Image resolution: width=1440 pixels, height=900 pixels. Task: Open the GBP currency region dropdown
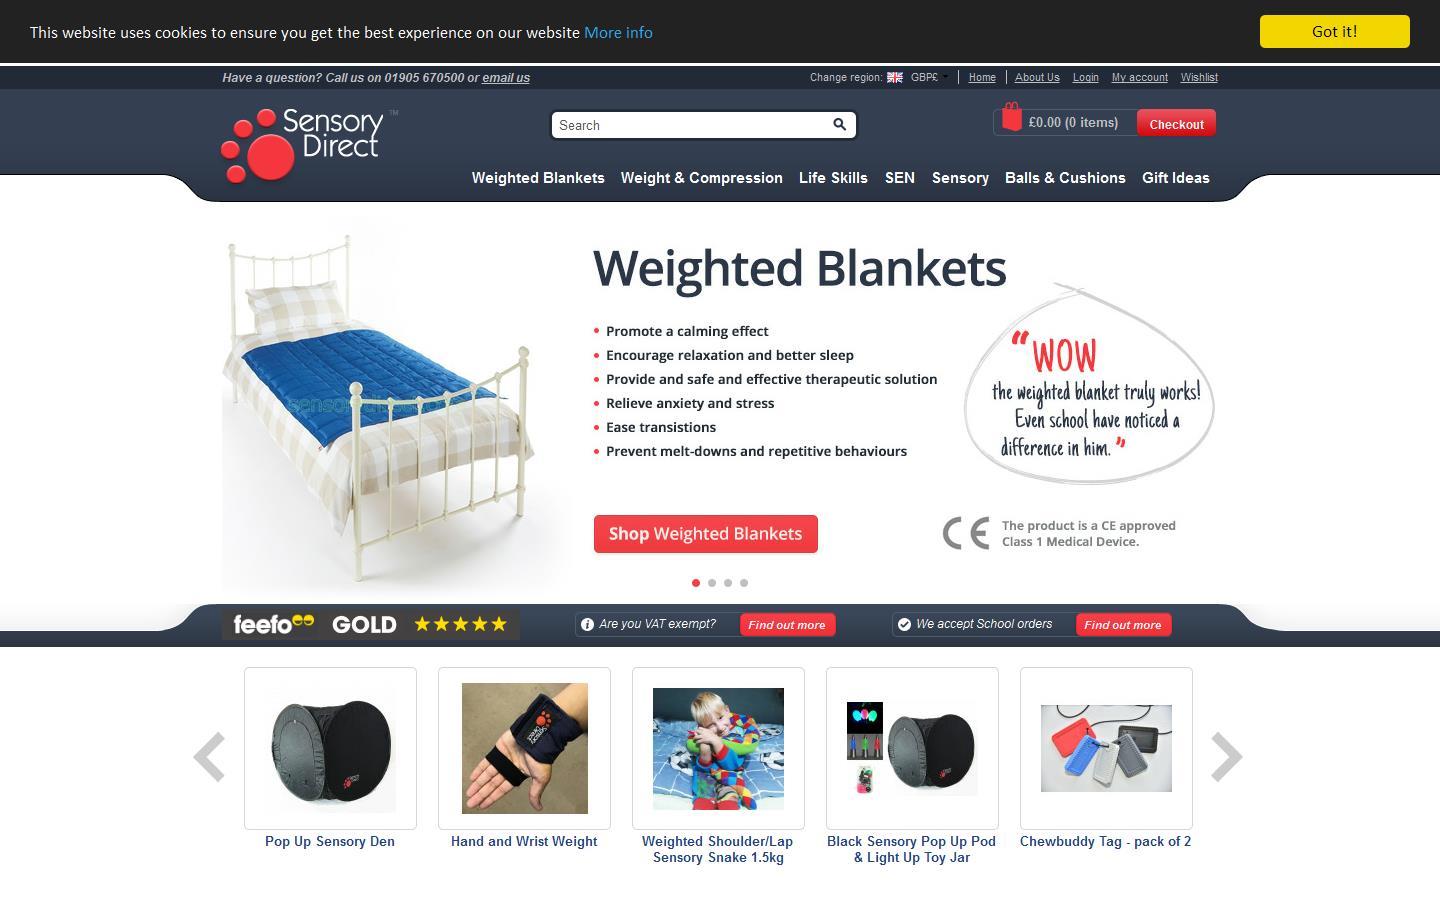[929, 77]
